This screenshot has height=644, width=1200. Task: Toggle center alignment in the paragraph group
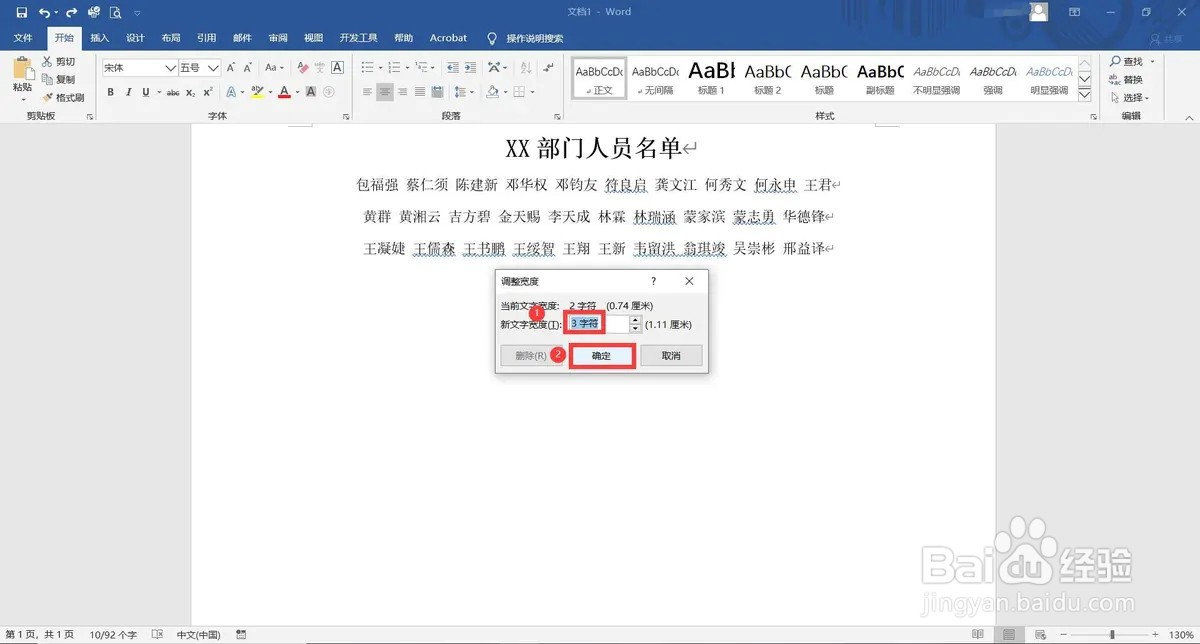(385, 92)
